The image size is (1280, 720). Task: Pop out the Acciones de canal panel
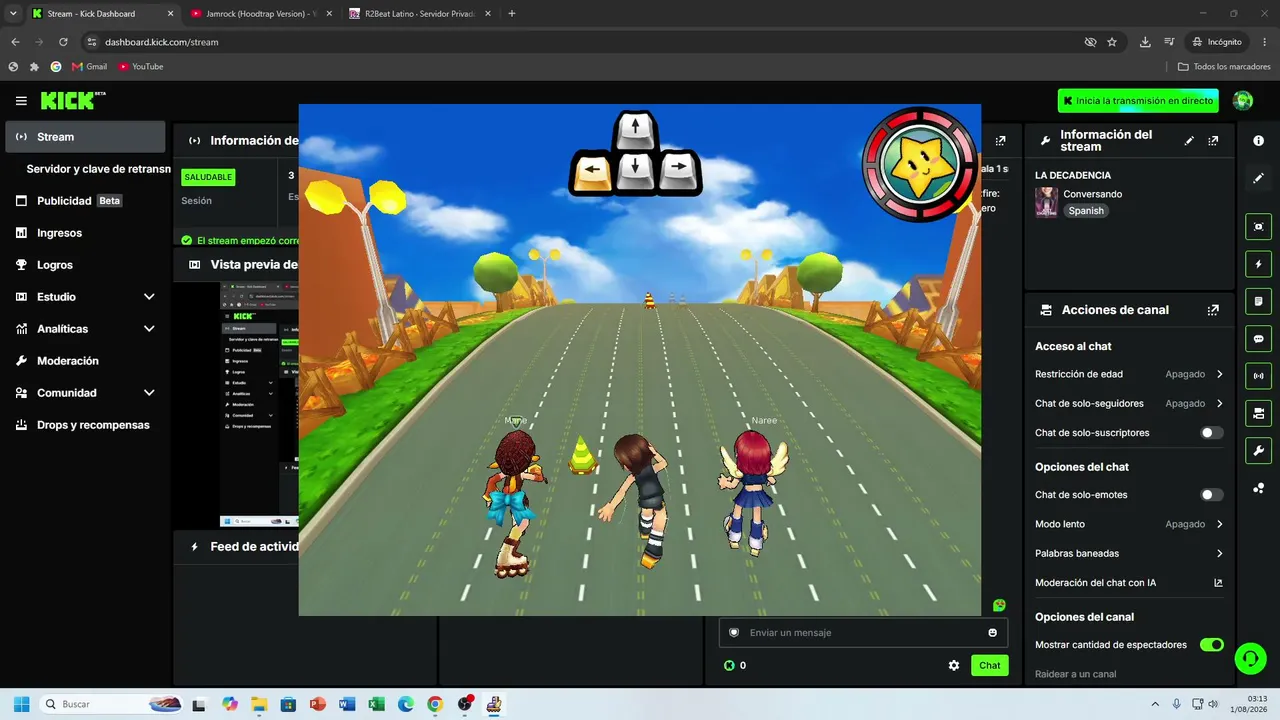coord(1213,310)
